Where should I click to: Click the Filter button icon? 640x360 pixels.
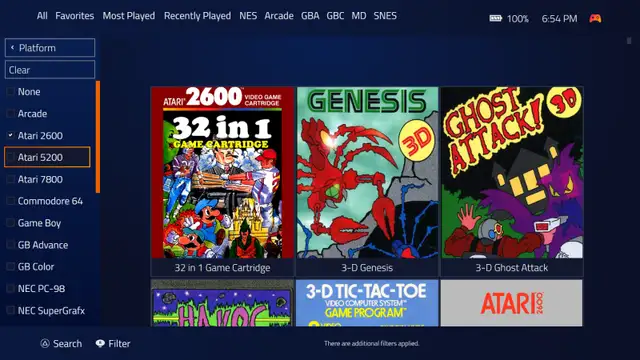point(100,344)
